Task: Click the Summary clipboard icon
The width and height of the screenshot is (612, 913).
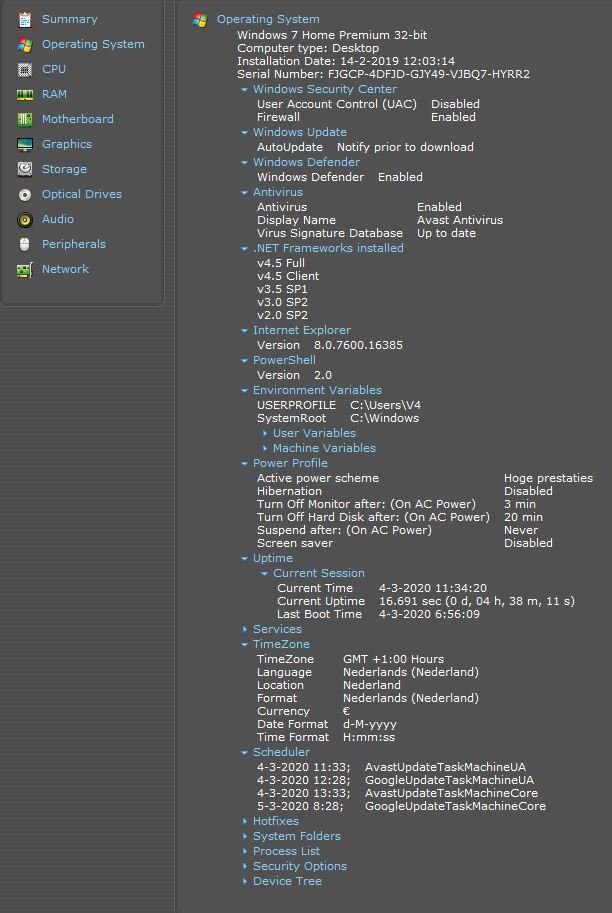Action: [24, 19]
